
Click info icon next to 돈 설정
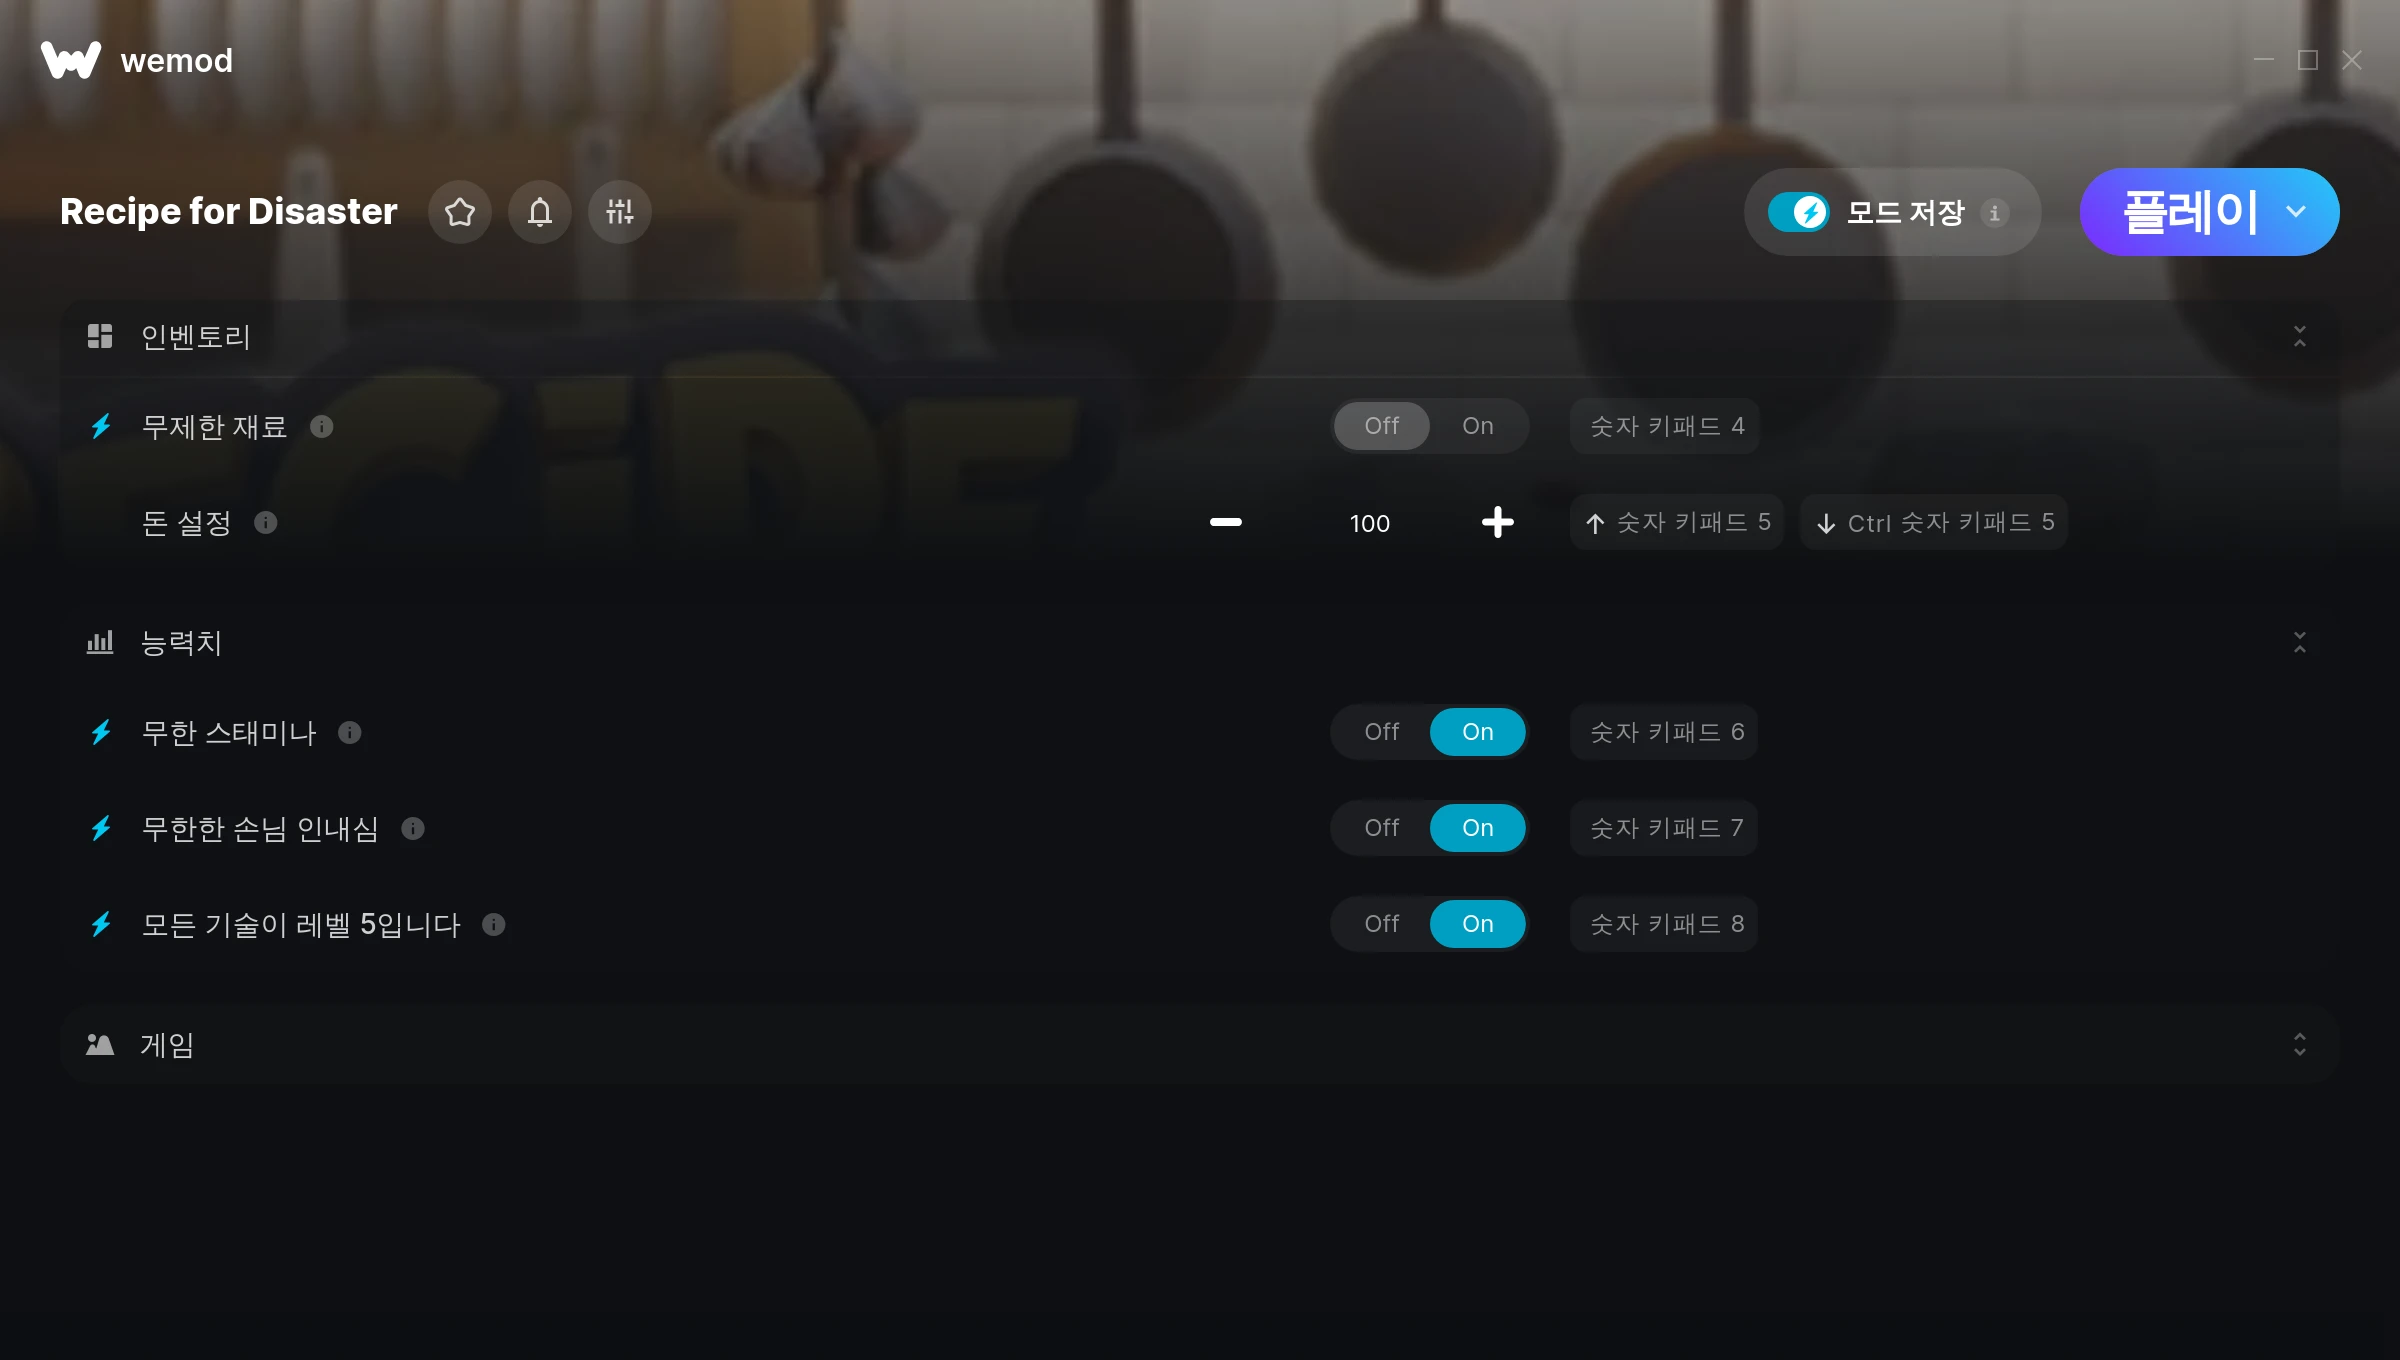pos(266,523)
